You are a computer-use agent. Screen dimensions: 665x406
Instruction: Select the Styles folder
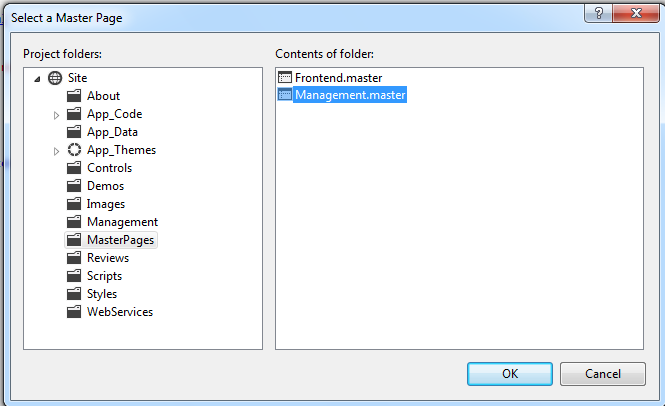102,294
